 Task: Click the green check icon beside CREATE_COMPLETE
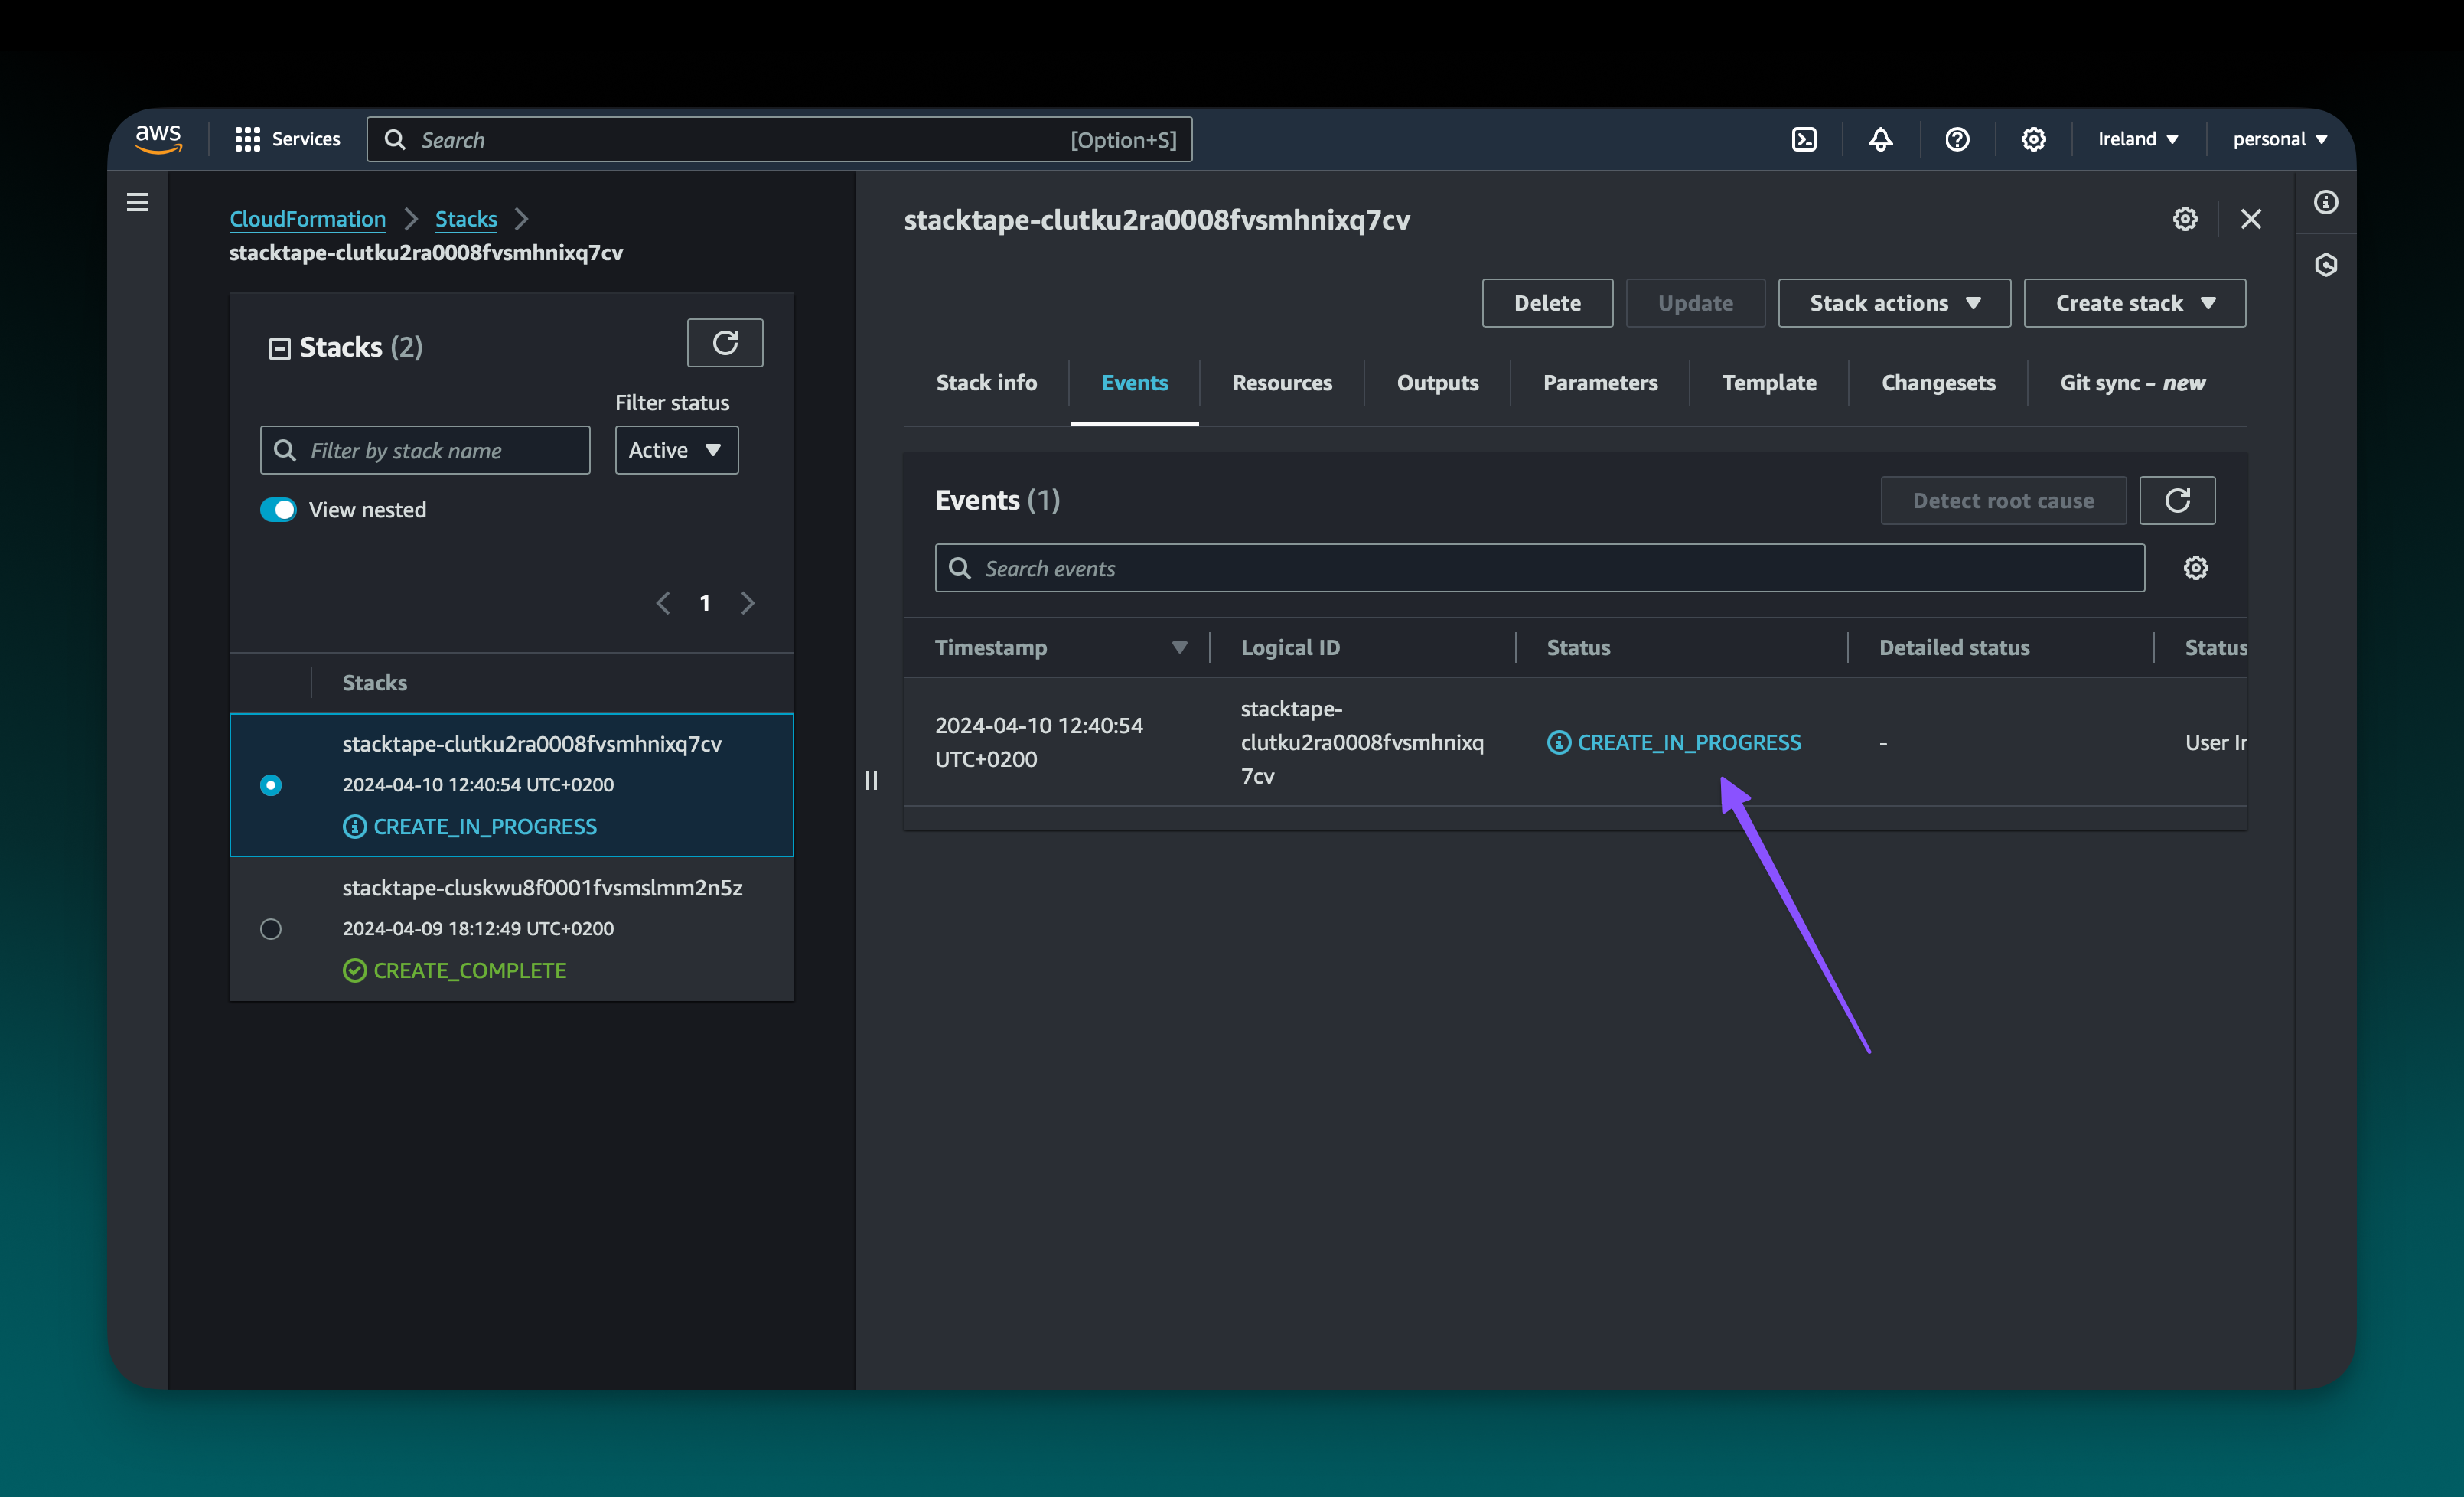click(355, 970)
